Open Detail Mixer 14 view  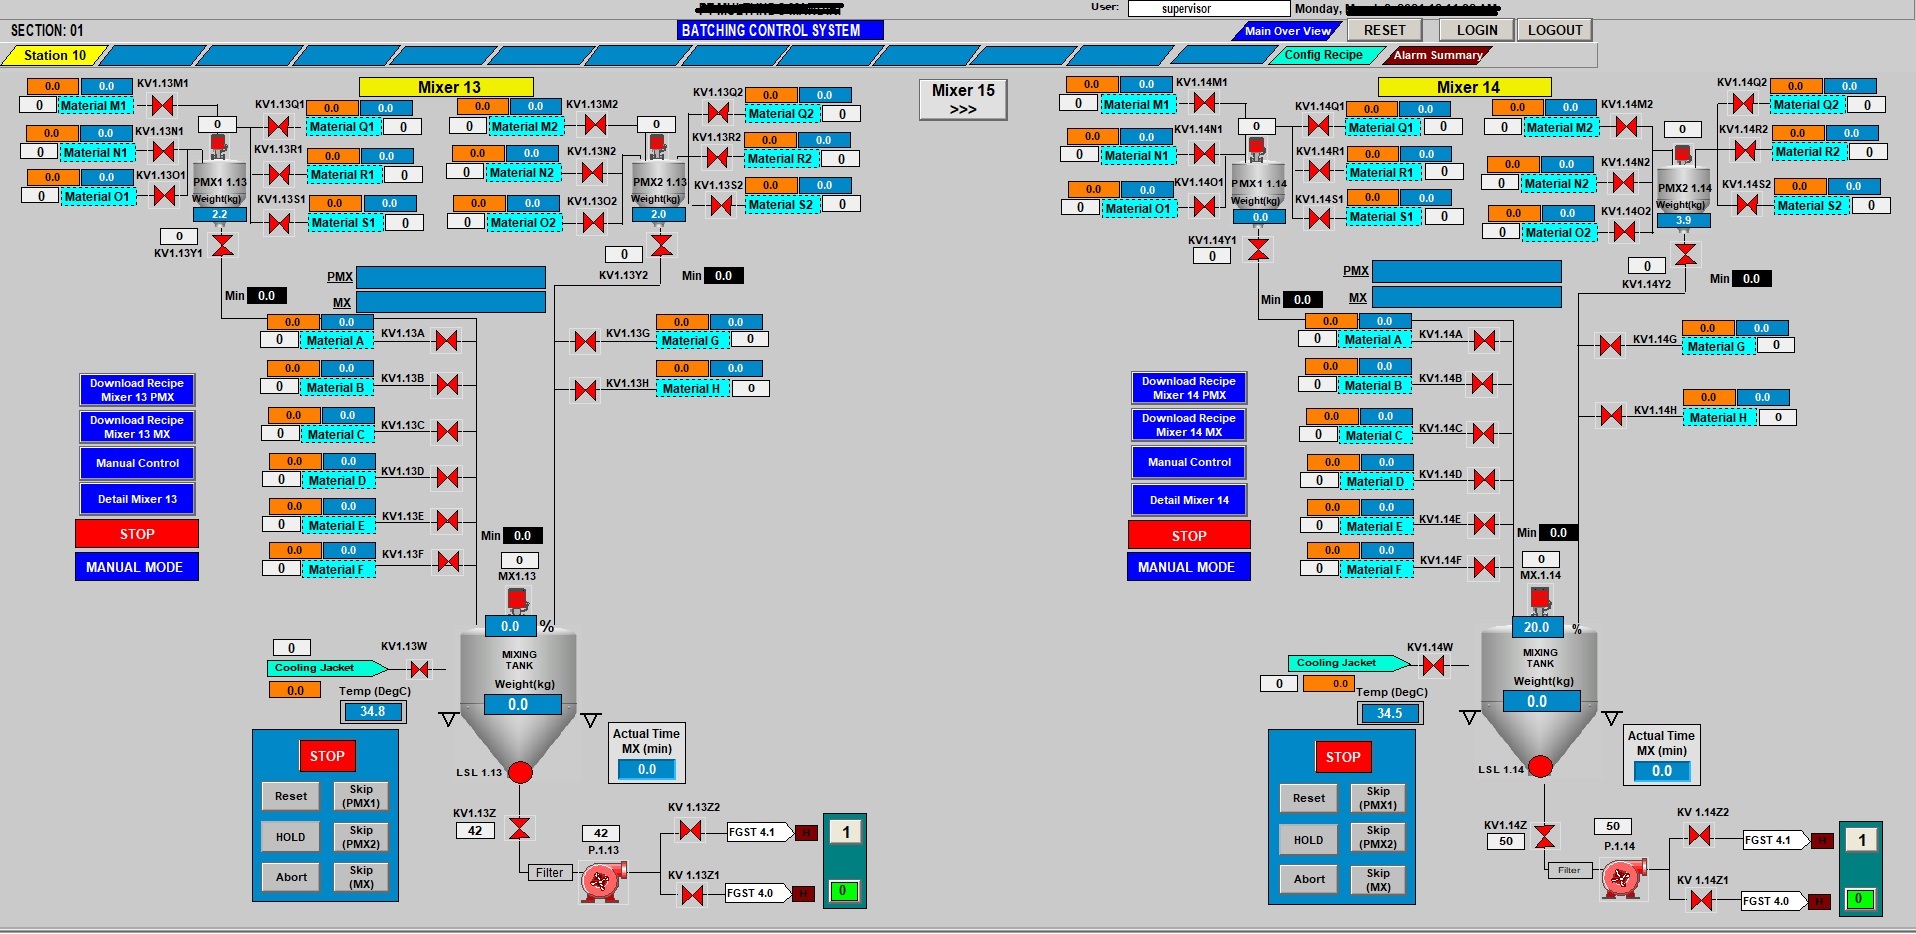coord(1189,500)
